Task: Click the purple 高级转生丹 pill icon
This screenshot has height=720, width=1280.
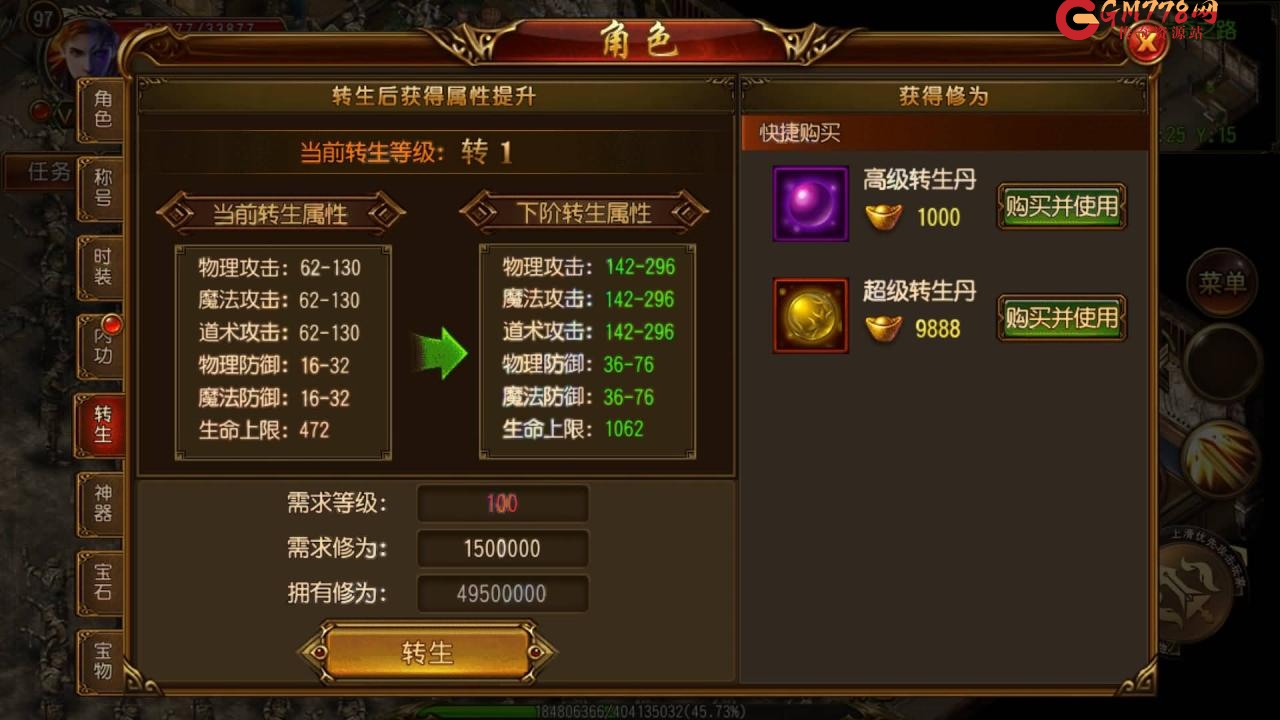Action: pos(810,204)
